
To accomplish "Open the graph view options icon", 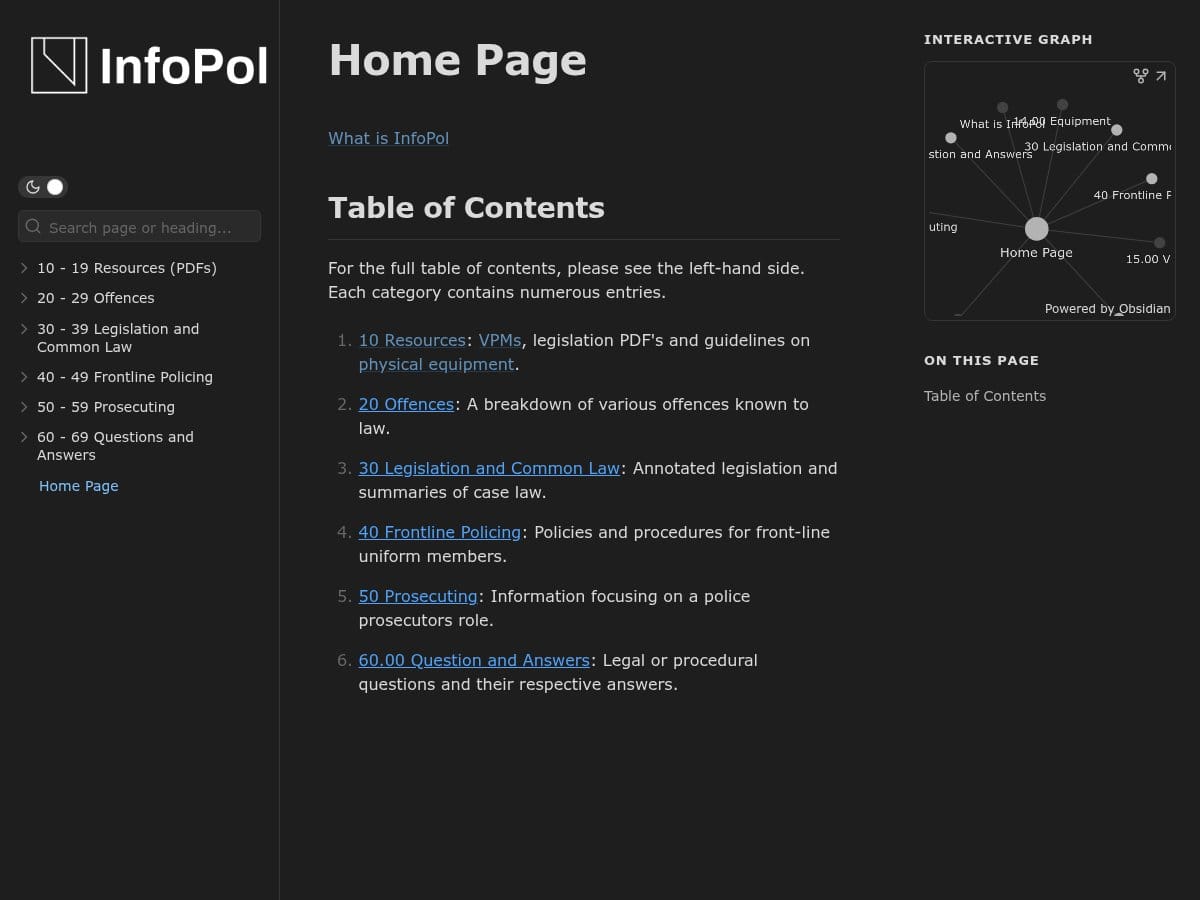I will 1140,76.
